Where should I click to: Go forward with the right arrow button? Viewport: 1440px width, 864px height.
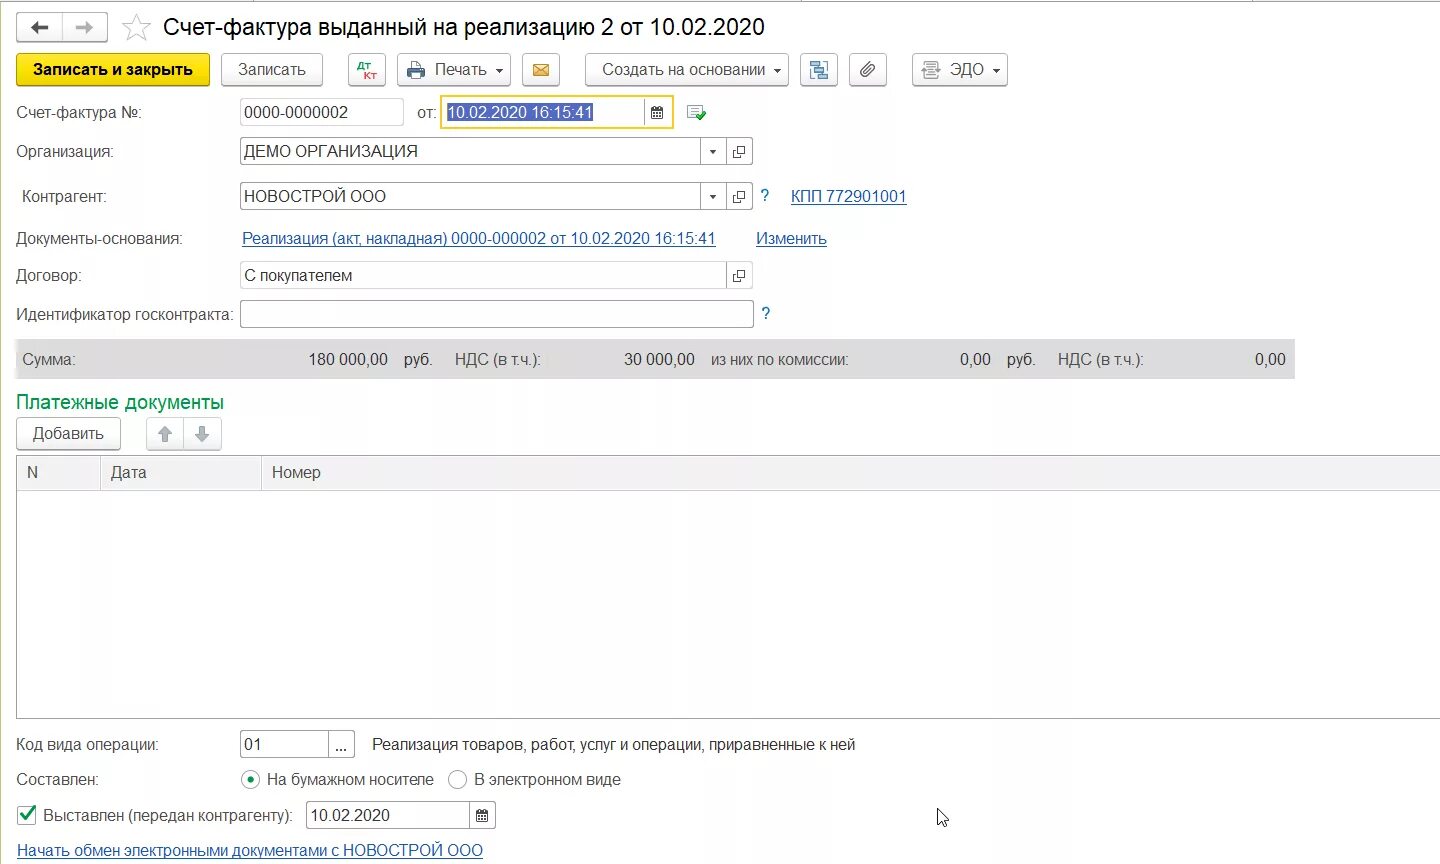(x=84, y=27)
